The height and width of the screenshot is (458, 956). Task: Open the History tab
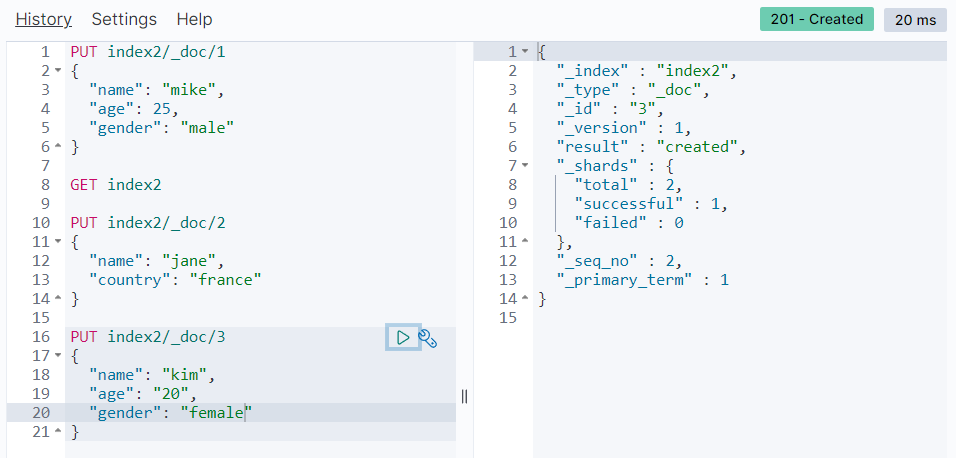(44, 20)
